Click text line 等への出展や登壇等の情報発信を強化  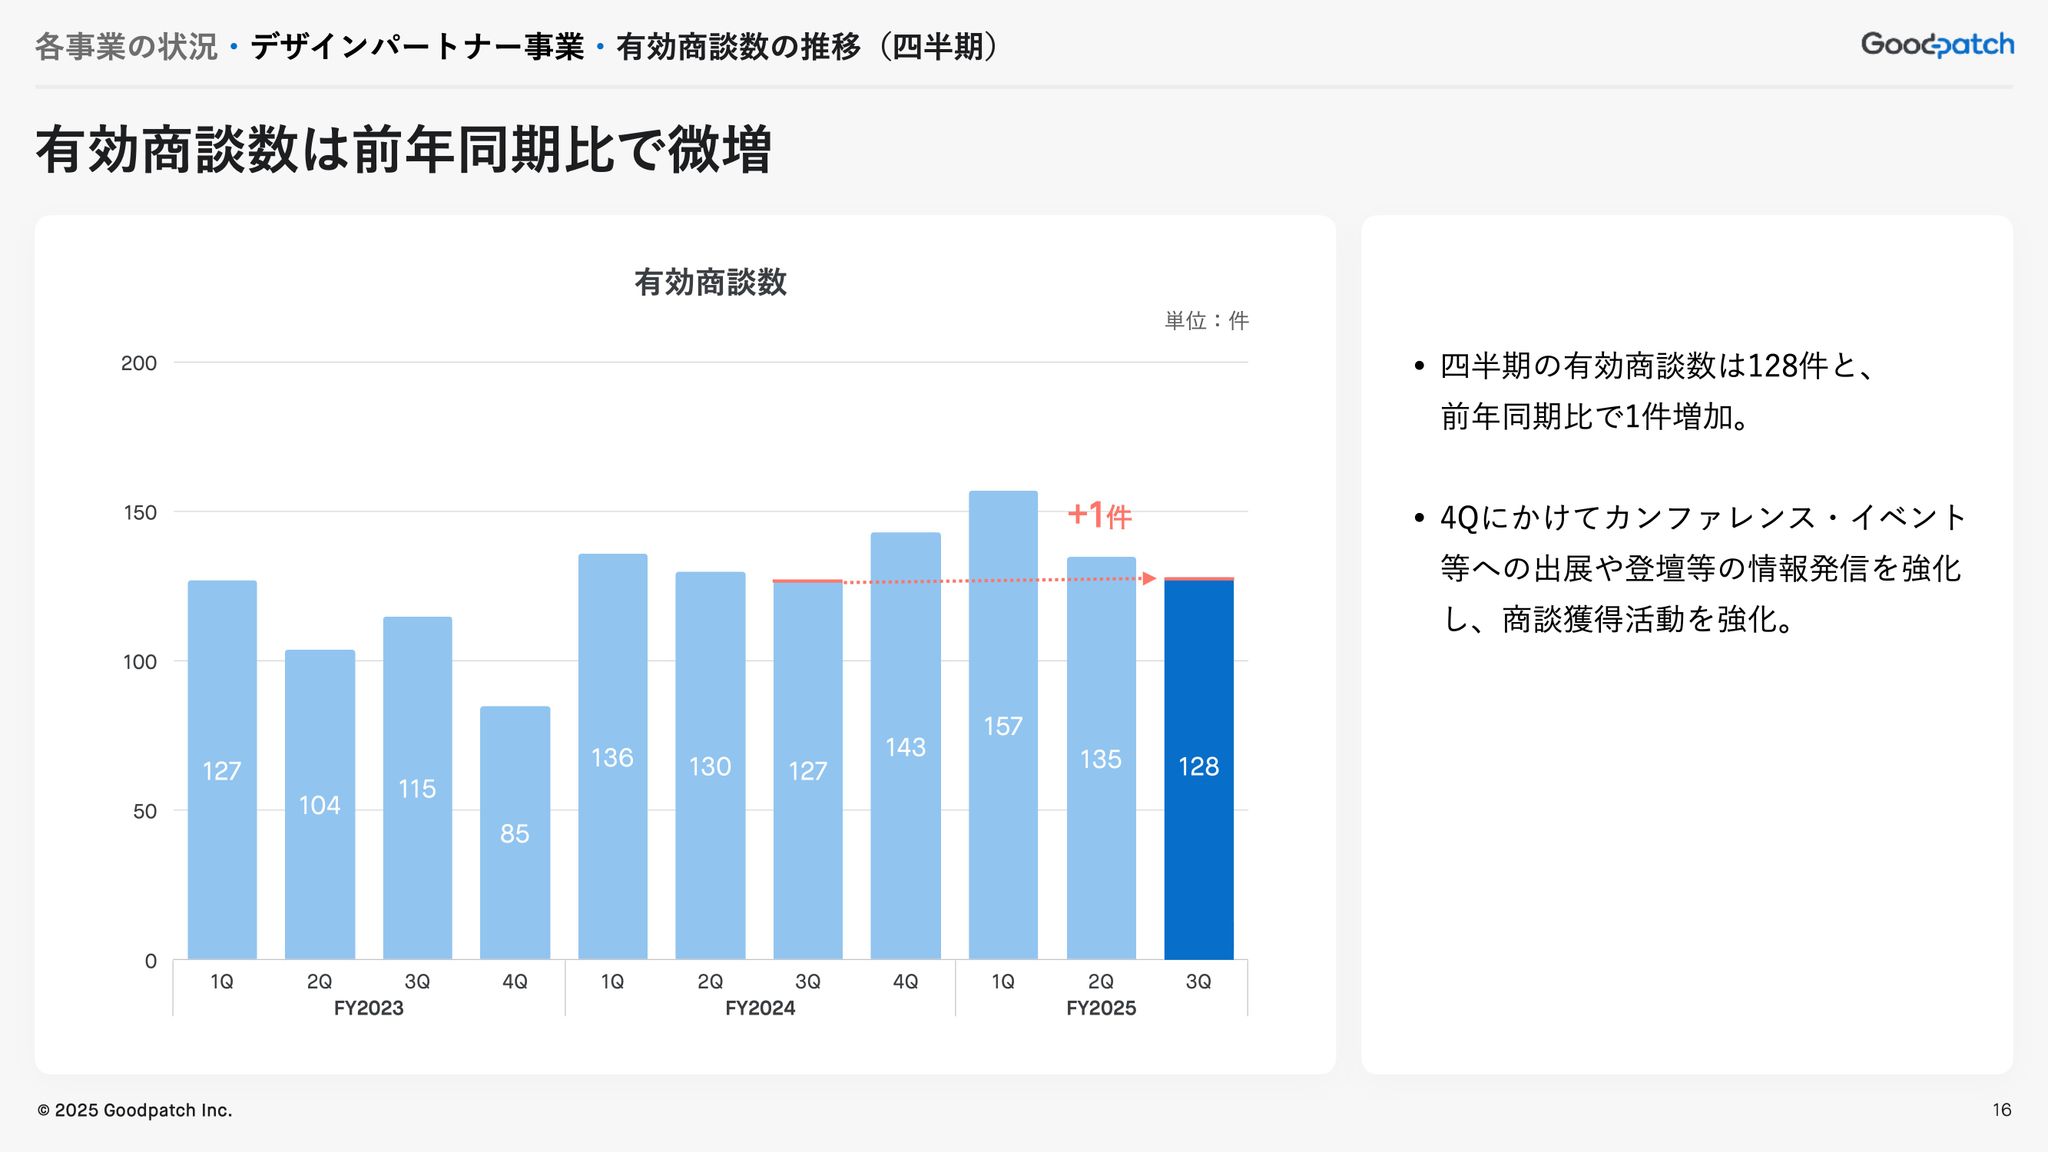click(1701, 568)
